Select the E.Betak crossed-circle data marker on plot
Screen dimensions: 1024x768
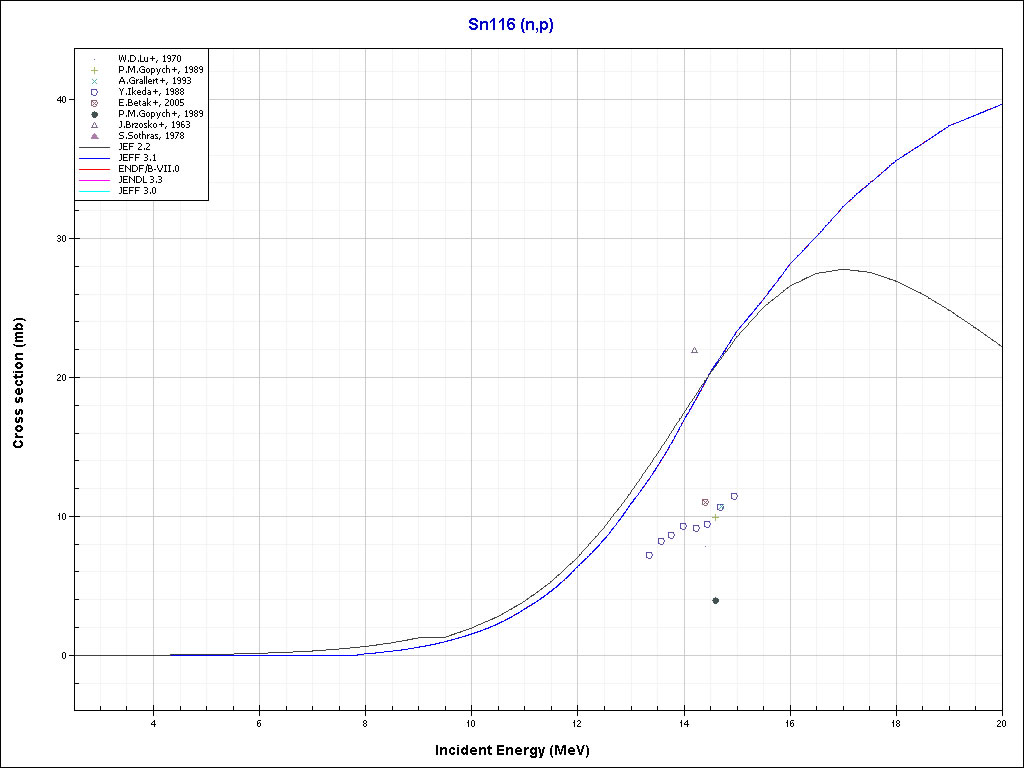click(x=705, y=502)
